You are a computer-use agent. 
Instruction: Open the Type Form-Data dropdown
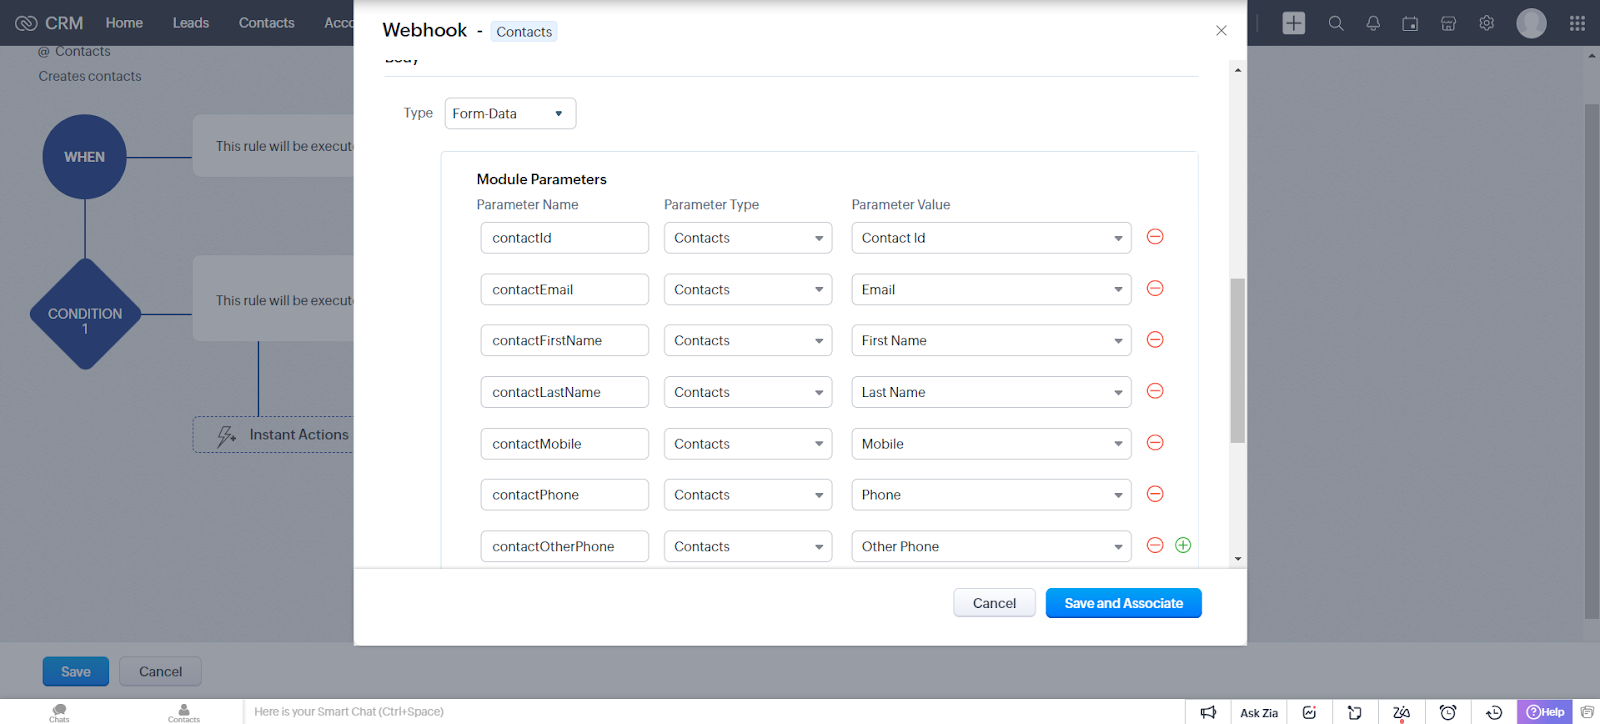pyautogui.click(x=510, y=113)
